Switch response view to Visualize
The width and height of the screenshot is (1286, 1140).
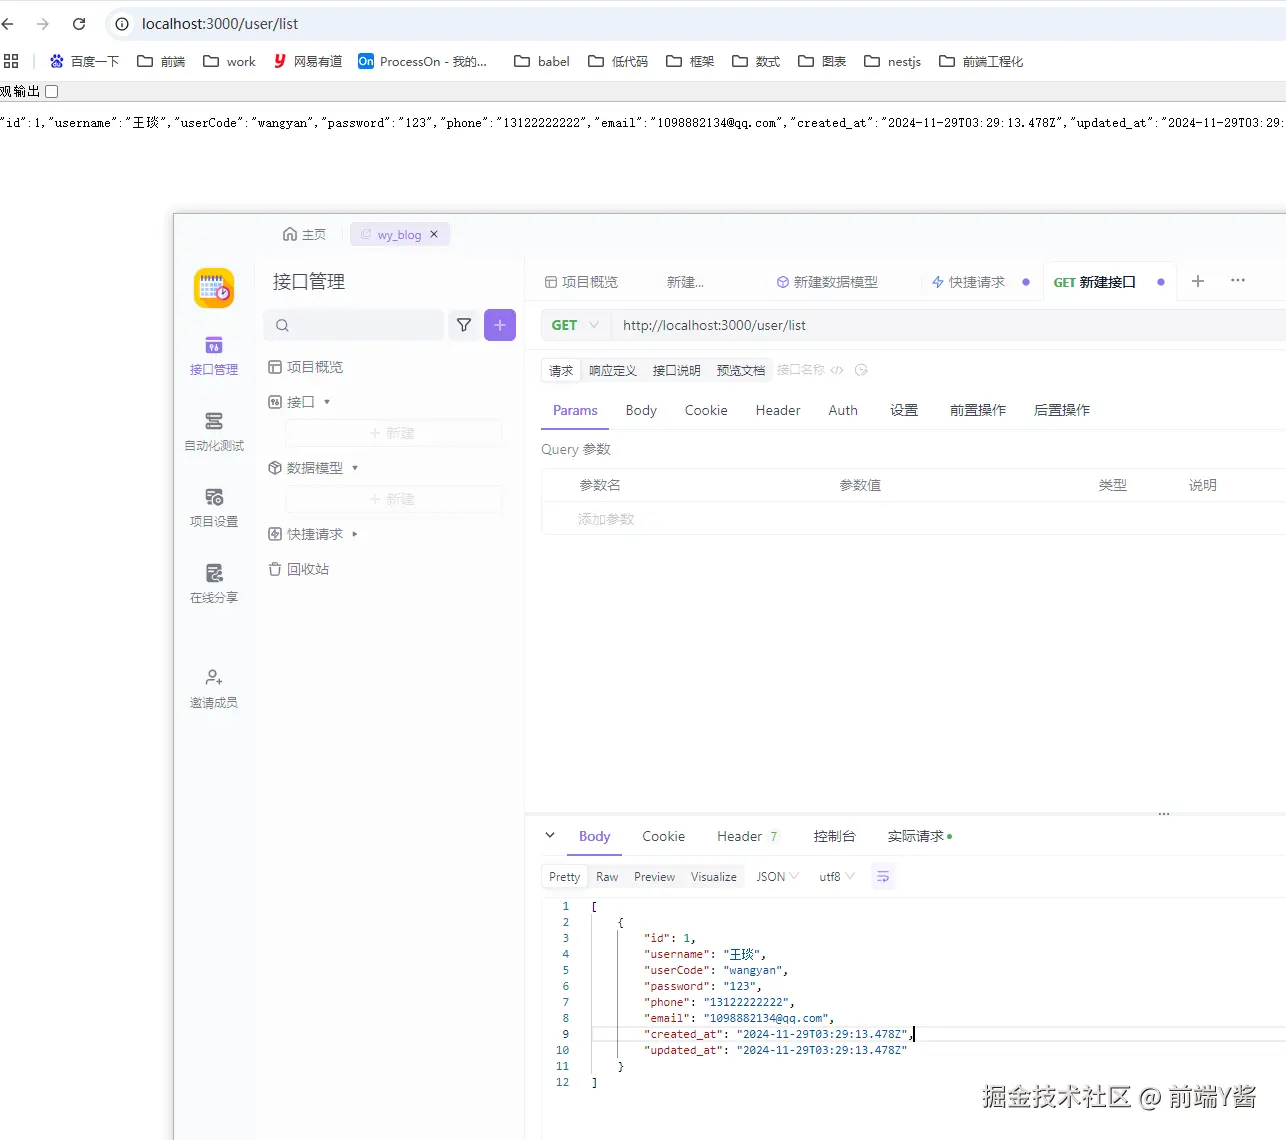714,877
